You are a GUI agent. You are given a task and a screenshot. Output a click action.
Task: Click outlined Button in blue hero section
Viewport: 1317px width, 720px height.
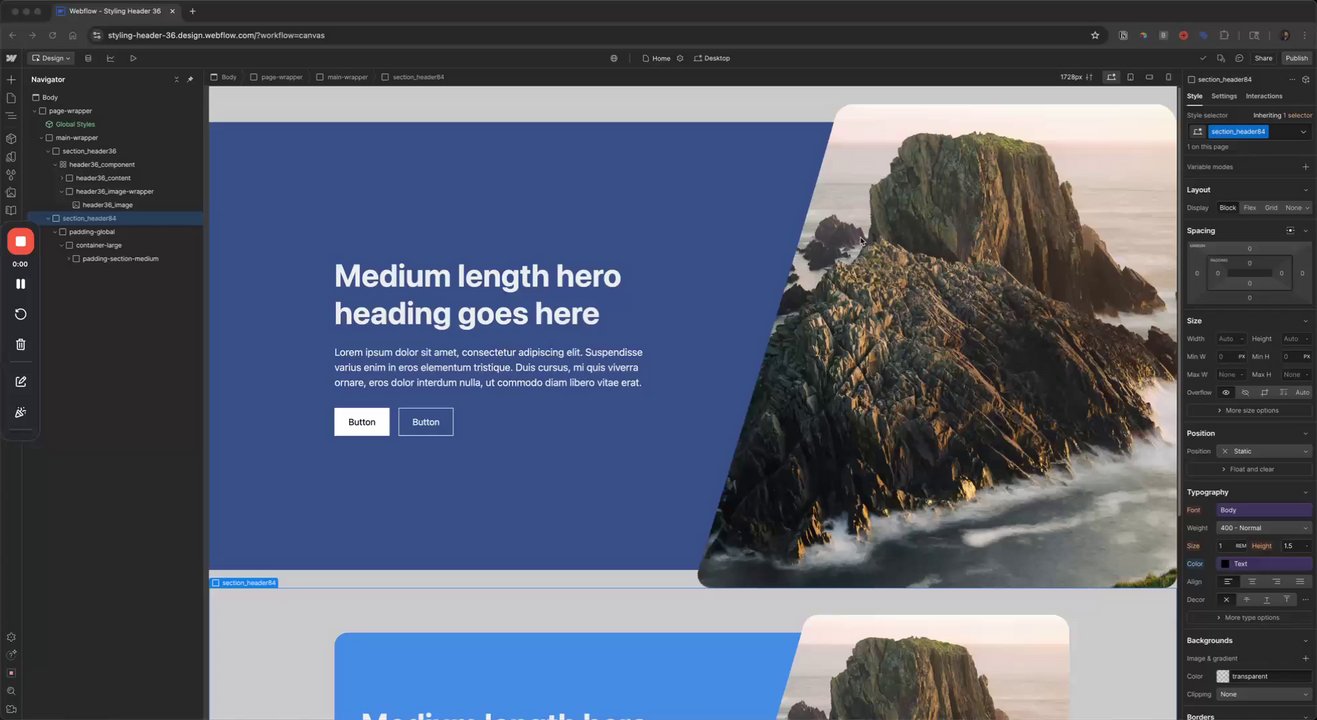point(426,422)
